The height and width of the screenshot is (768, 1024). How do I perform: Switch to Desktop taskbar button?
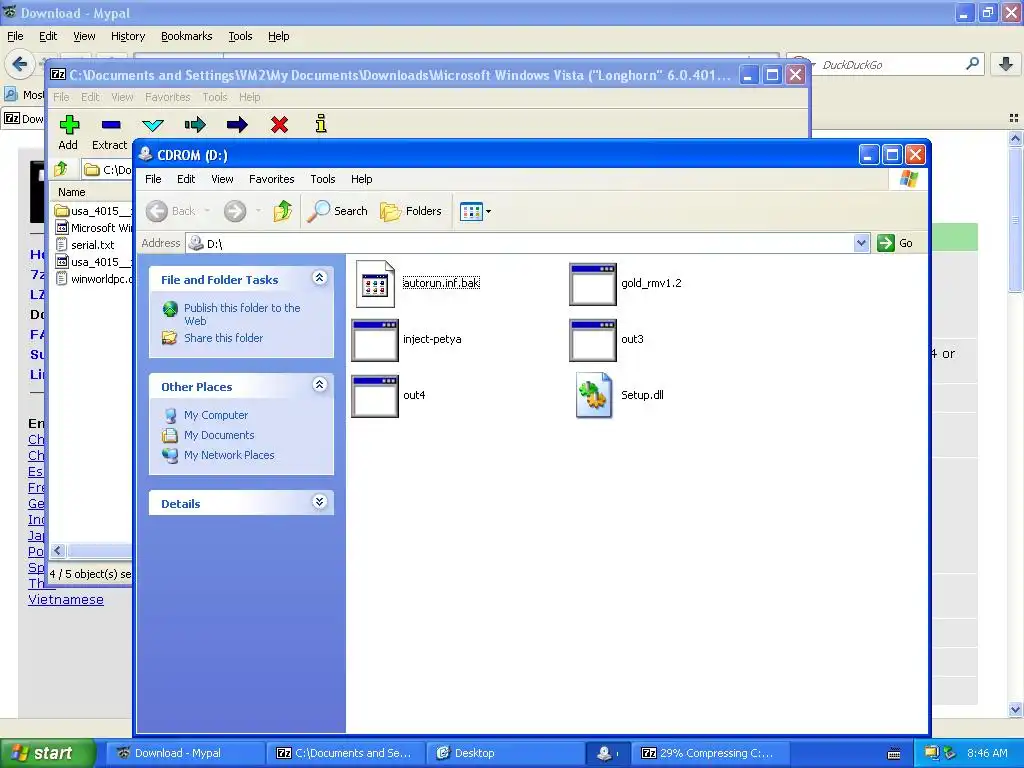coord(504,753)
